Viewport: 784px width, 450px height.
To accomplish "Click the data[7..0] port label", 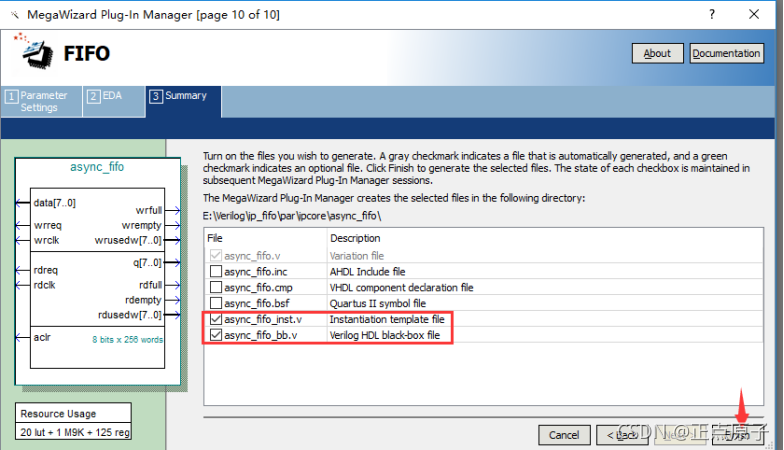I will click(x=54, y=202).
